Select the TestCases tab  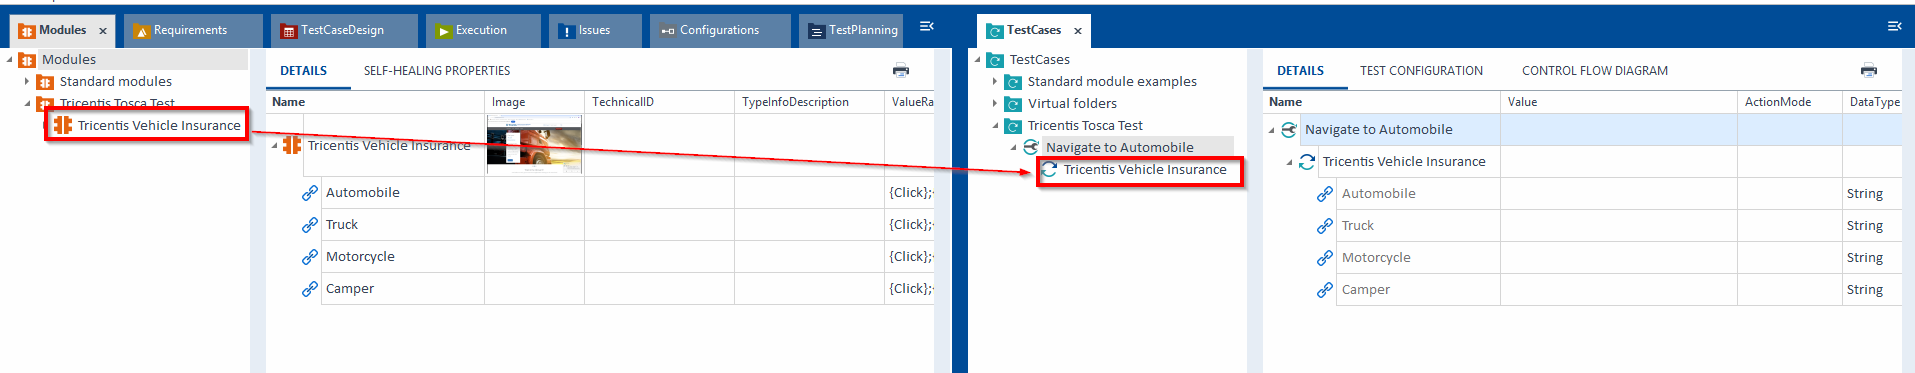point(1034,30)
